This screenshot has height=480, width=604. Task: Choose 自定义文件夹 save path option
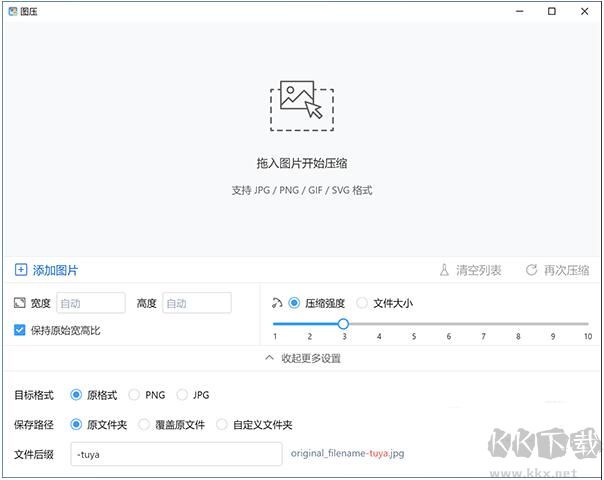pos(222,425)
